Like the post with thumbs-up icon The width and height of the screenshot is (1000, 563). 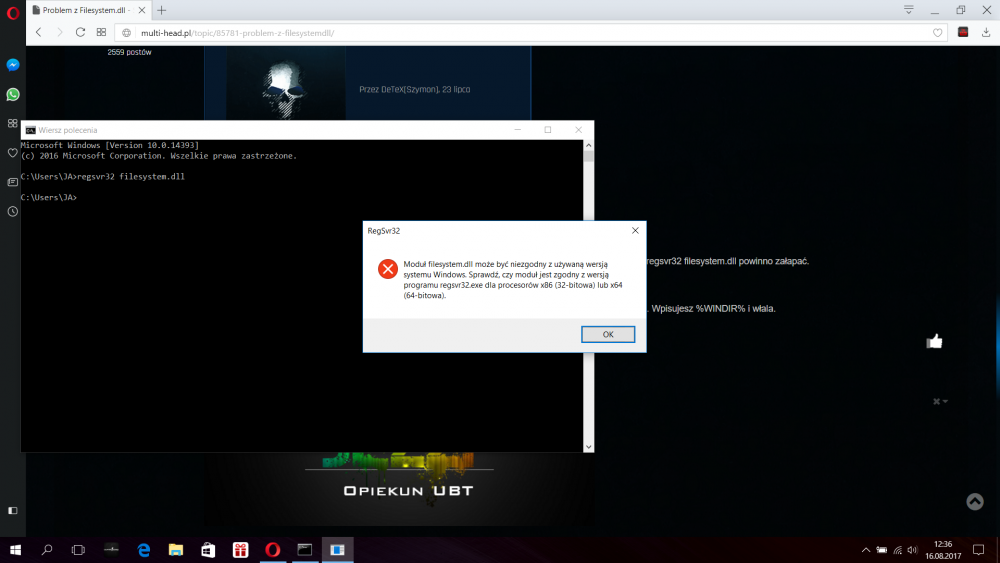934,342
